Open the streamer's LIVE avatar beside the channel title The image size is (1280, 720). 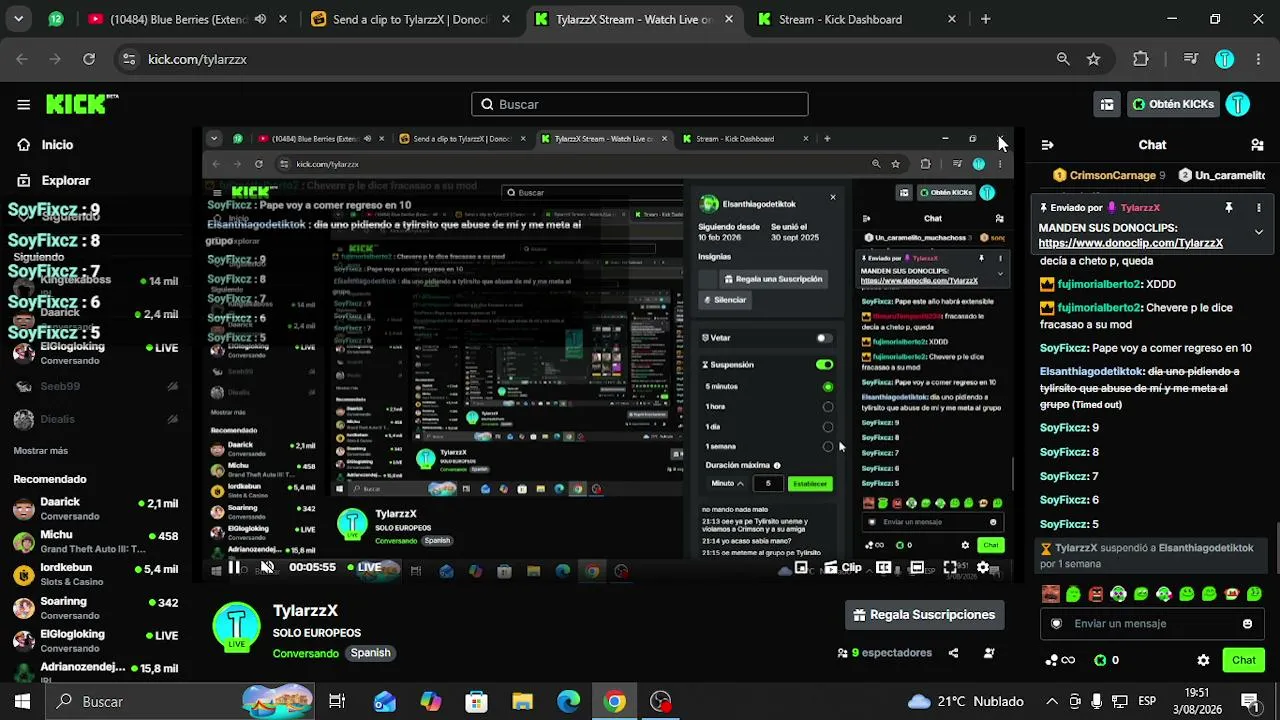tap(237, 626)
